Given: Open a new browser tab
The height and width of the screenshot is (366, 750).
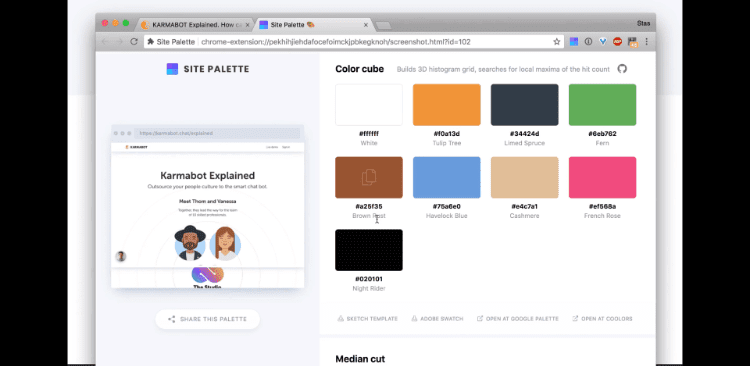Looking at the screenshot, I should pyautogui.click(x=383, y=25).
